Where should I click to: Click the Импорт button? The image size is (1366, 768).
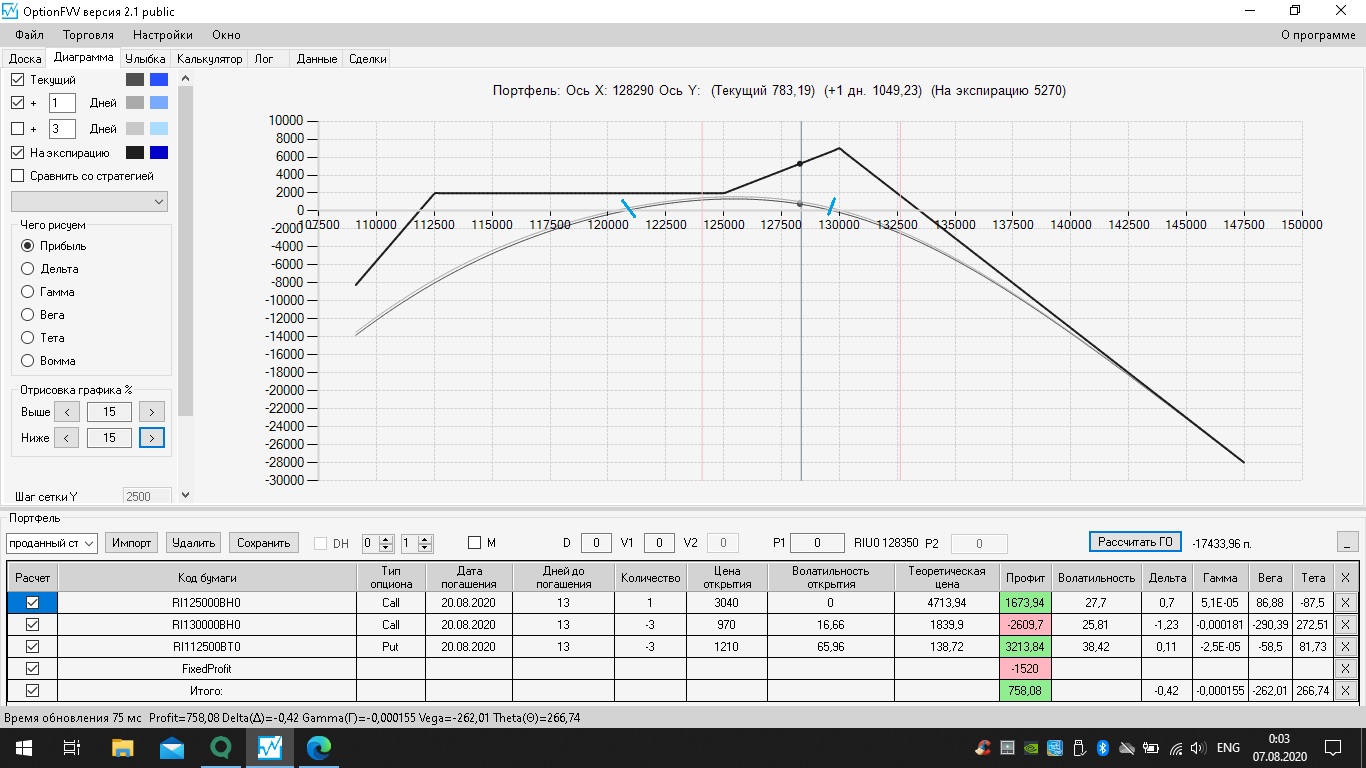(x=132, y=543)
